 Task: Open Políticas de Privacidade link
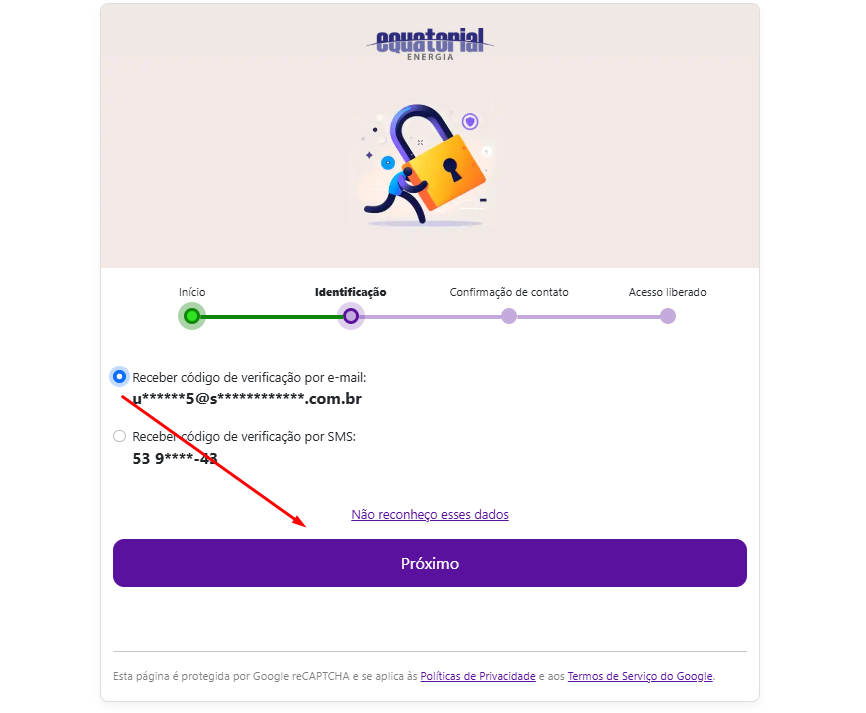478,676
